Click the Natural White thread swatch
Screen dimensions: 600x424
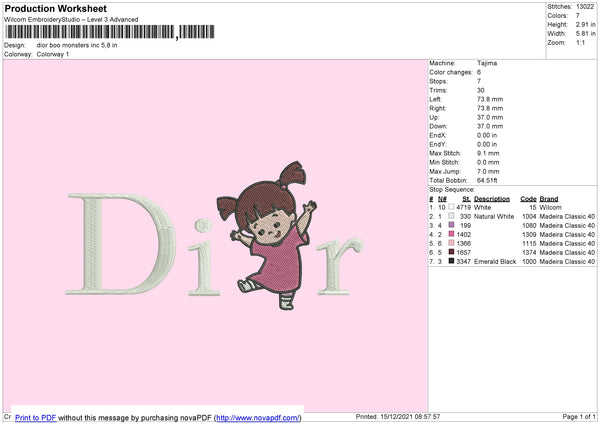451,216
